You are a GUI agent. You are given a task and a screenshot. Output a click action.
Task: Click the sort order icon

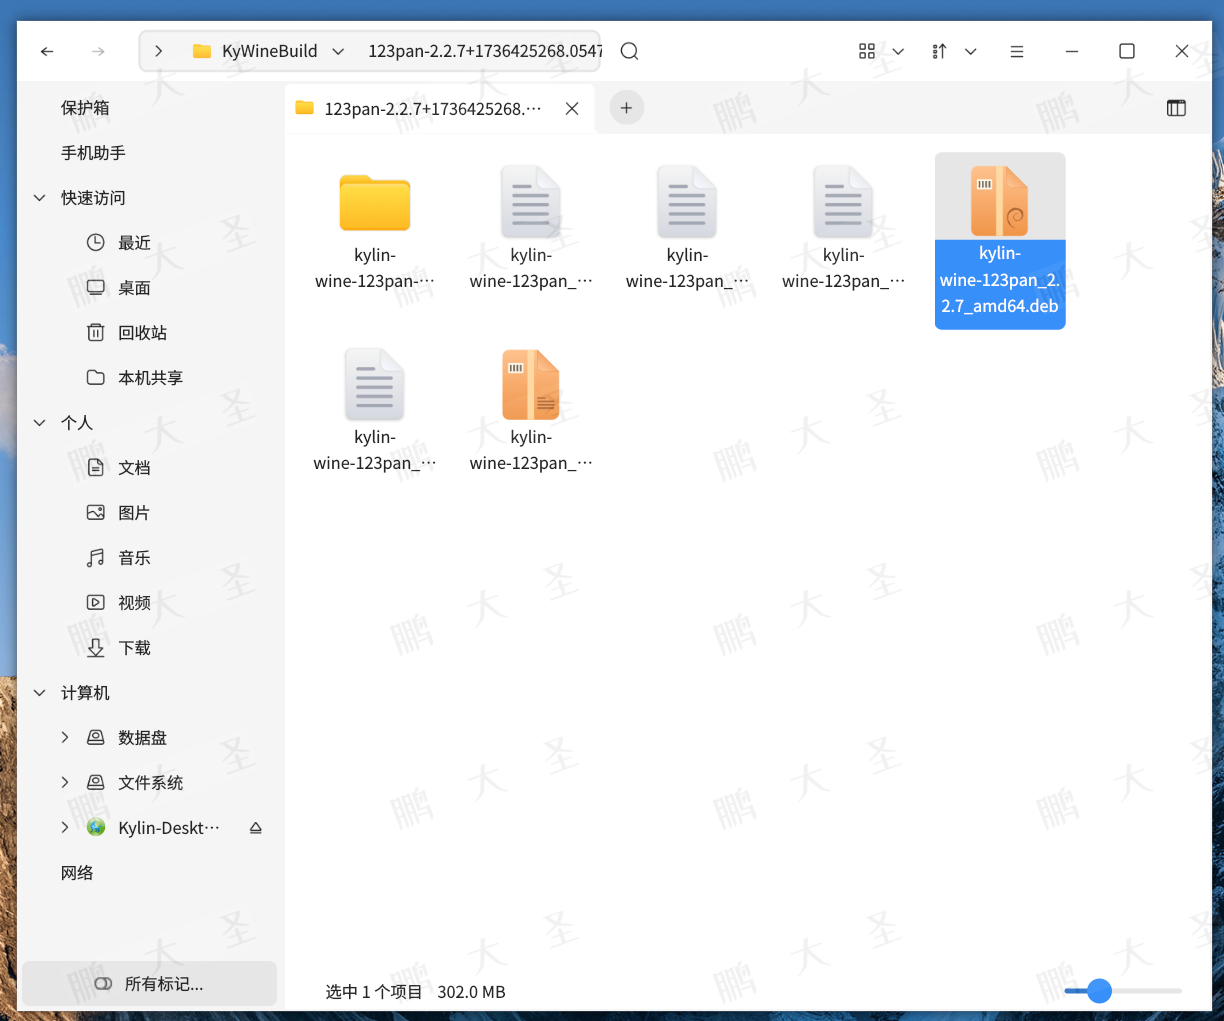click(x=939, y=51)
